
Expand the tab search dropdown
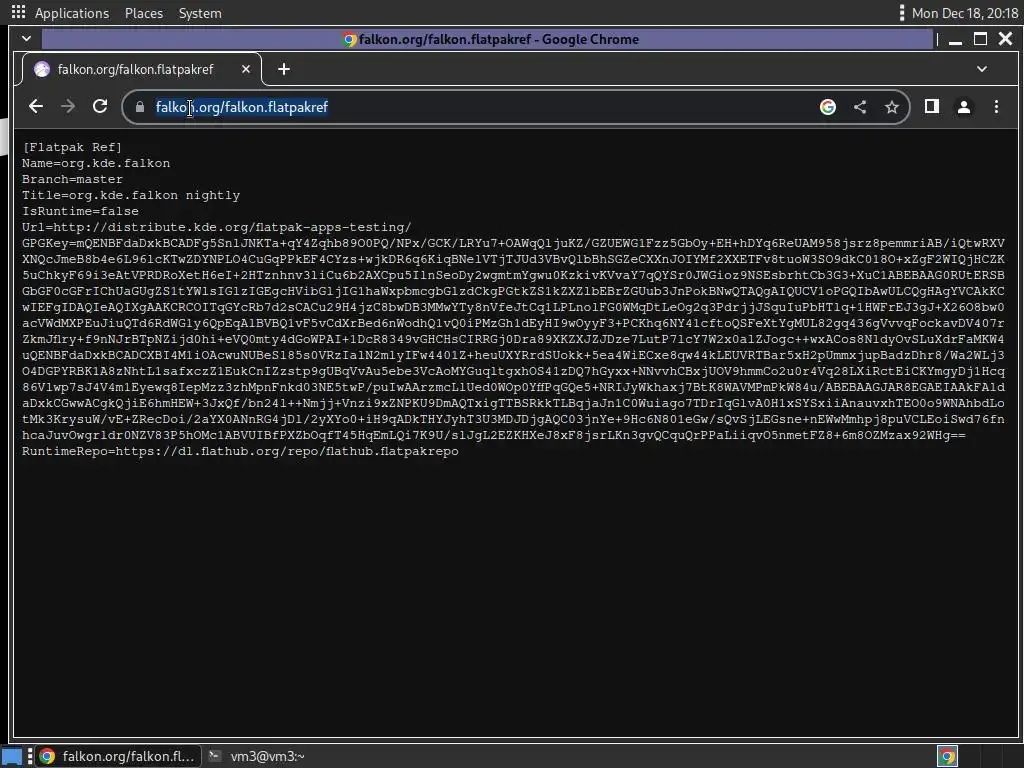point(982,69)
